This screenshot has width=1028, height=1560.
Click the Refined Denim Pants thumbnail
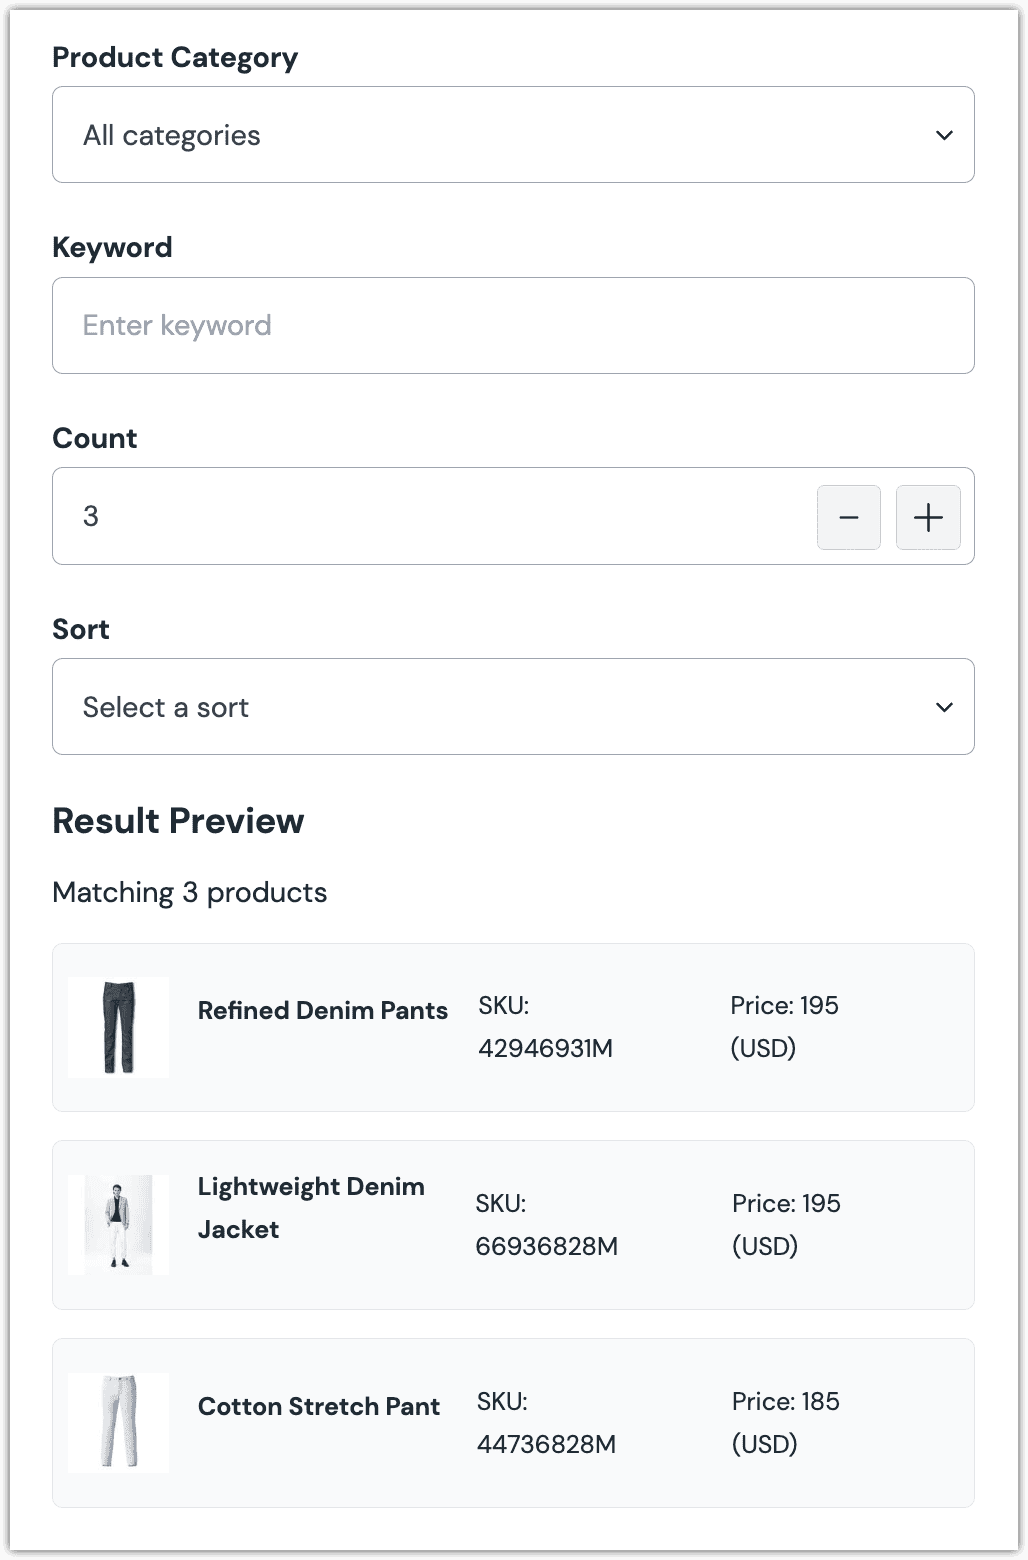coord(118,1027)
